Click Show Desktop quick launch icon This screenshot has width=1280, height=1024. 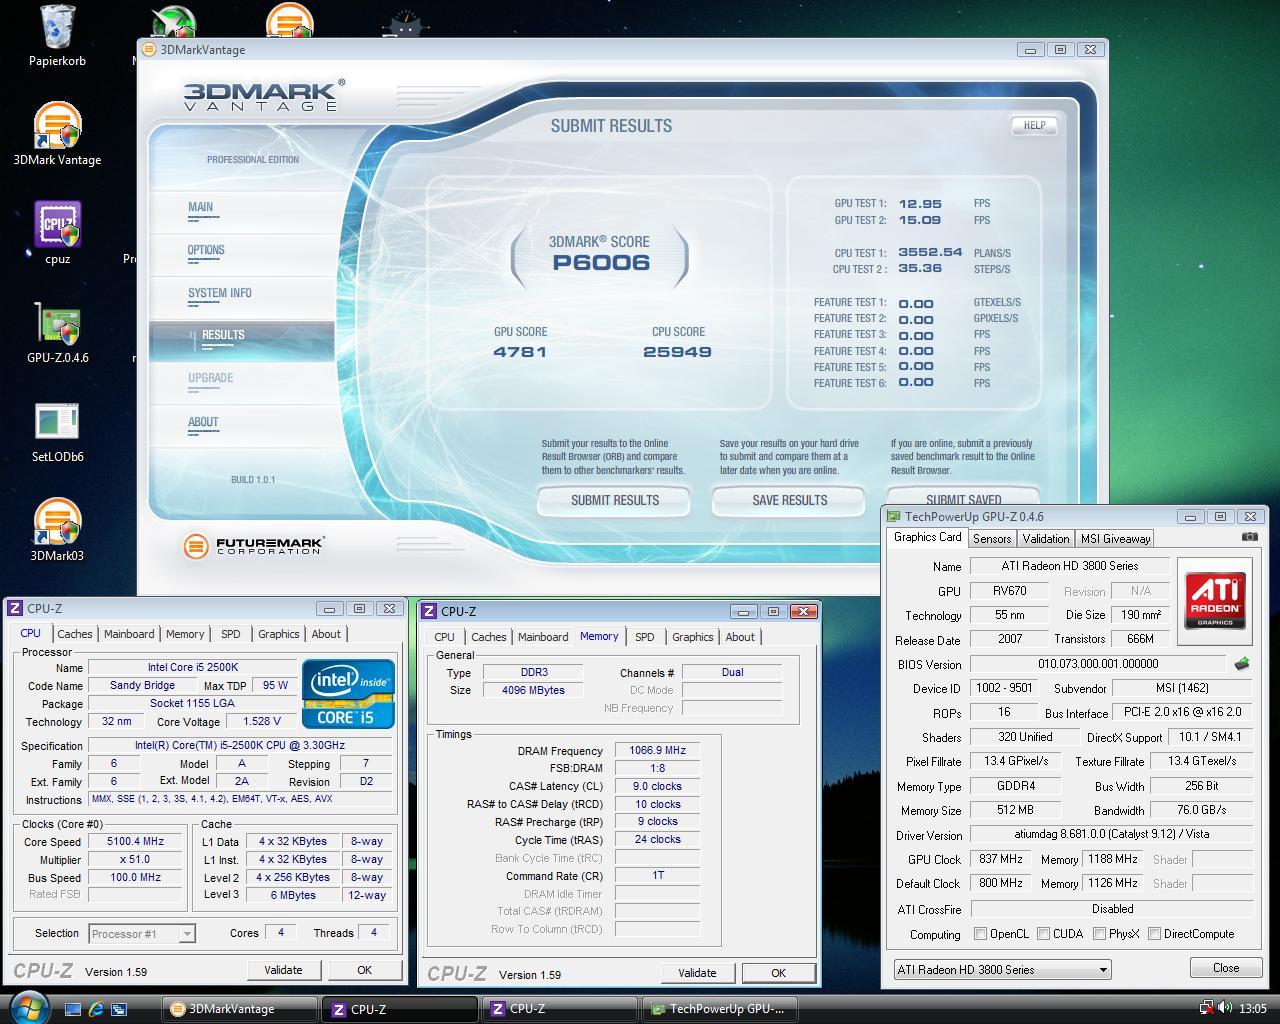point(73,1009)
